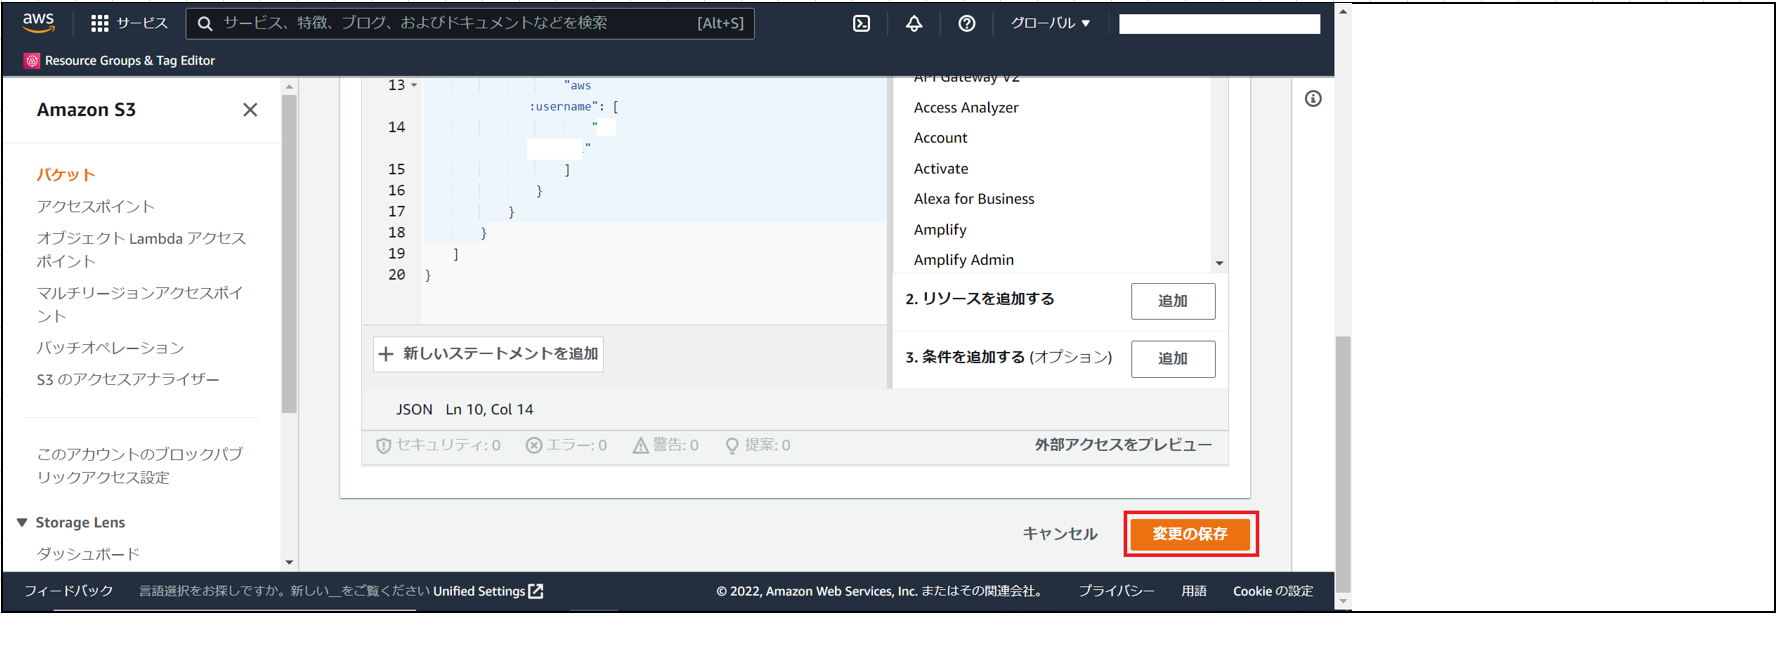Open このアカウントのブロックパブリックアクセス設定
Viewport: 1776px width, 648px height.
coord(140,465)
